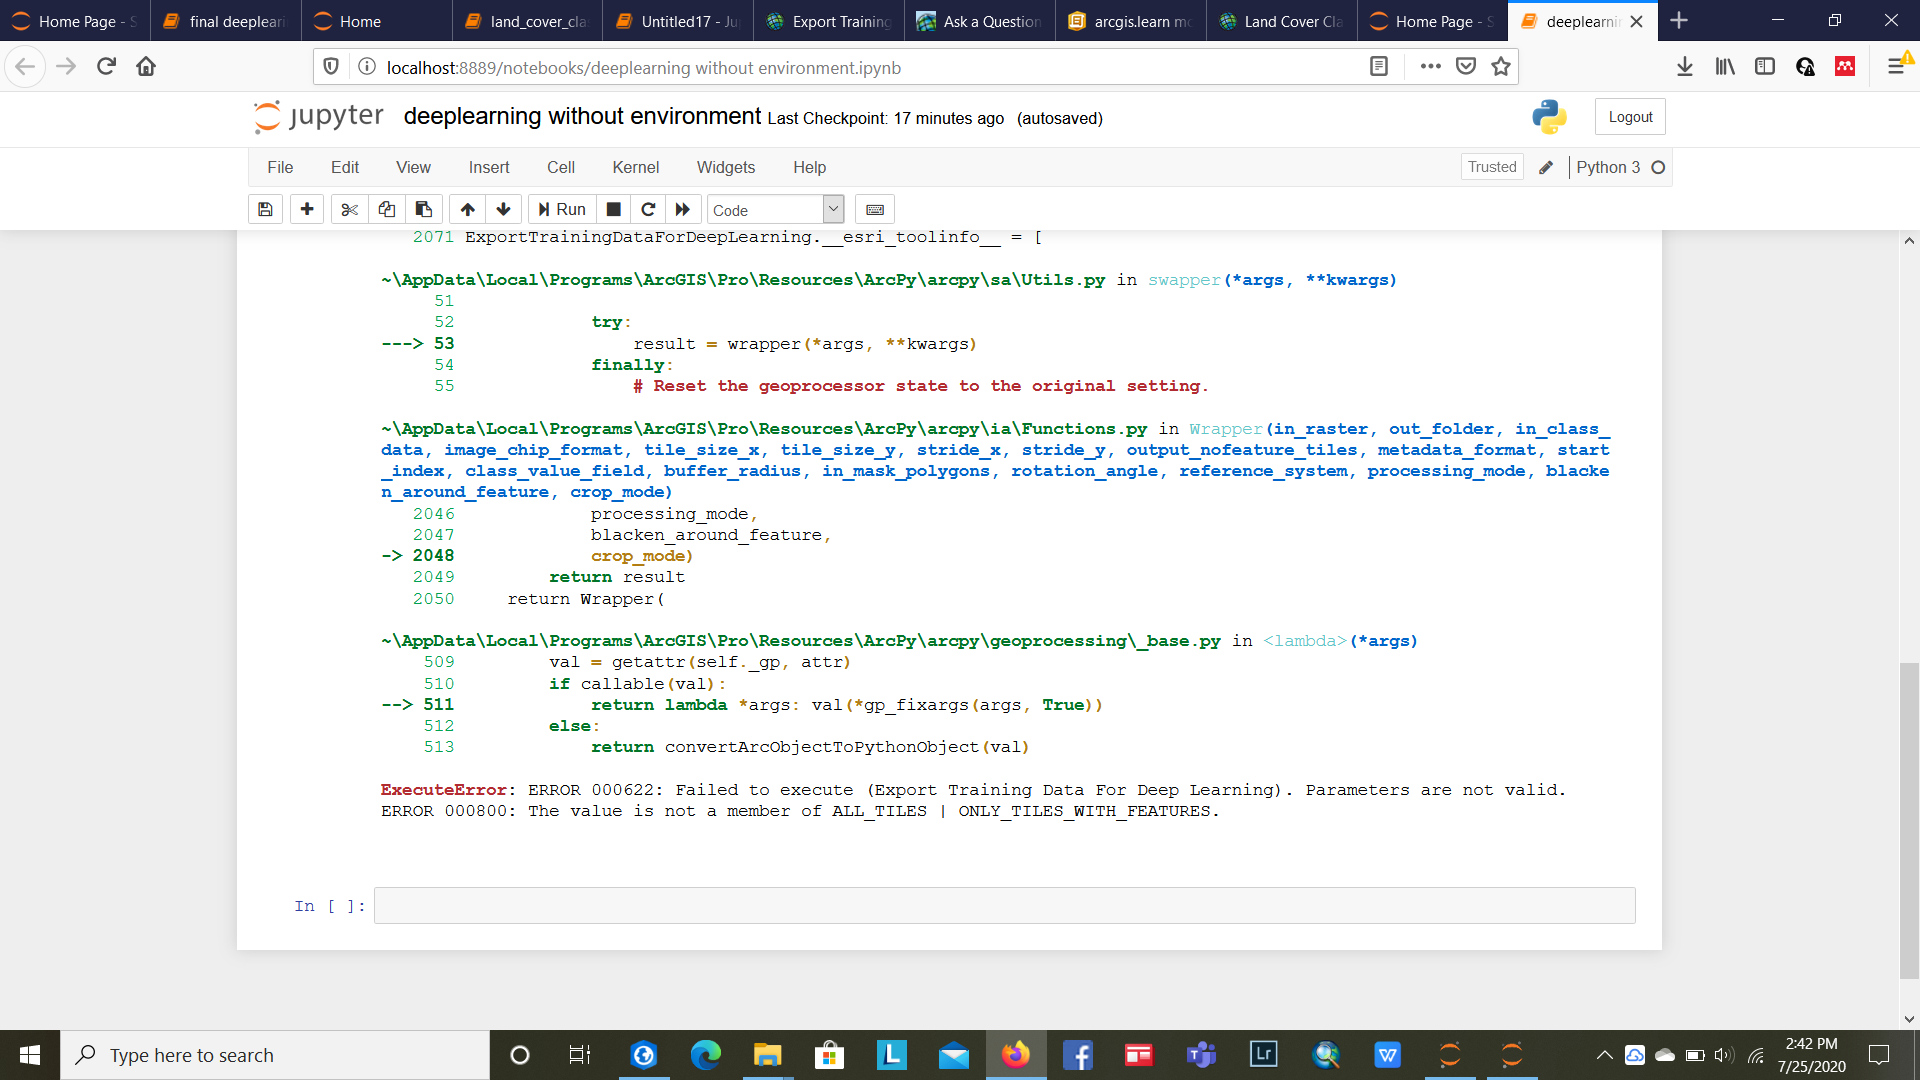Open File Explorer from the taskbar
The height and width of the screenshot is (1080, 1920).
tap(767, 1055)
